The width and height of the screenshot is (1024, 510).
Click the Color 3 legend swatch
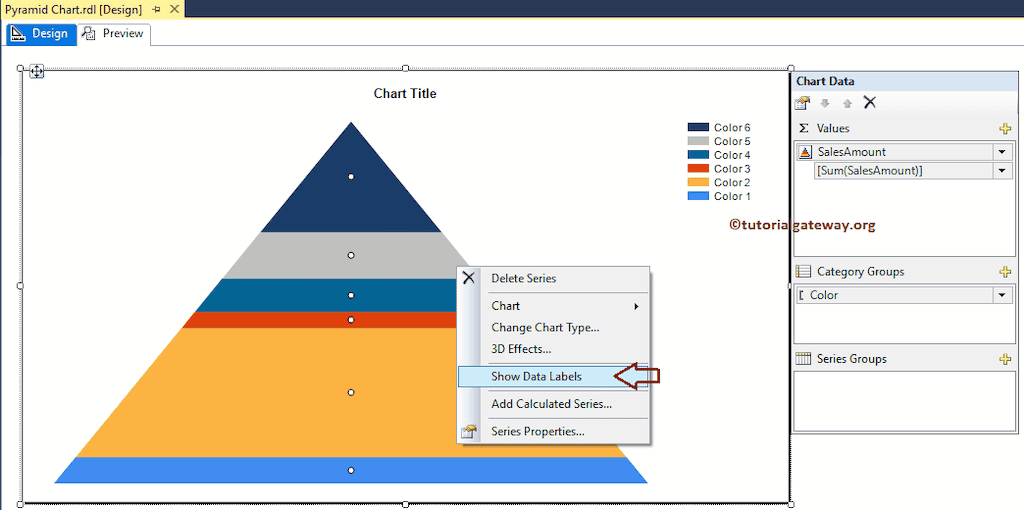698,168
